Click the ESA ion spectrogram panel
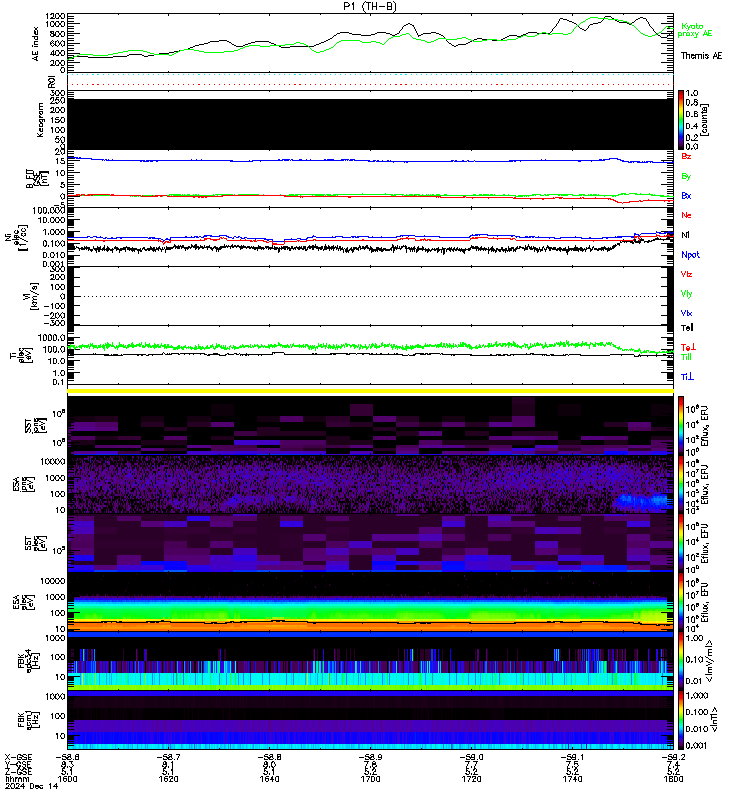 370,484
